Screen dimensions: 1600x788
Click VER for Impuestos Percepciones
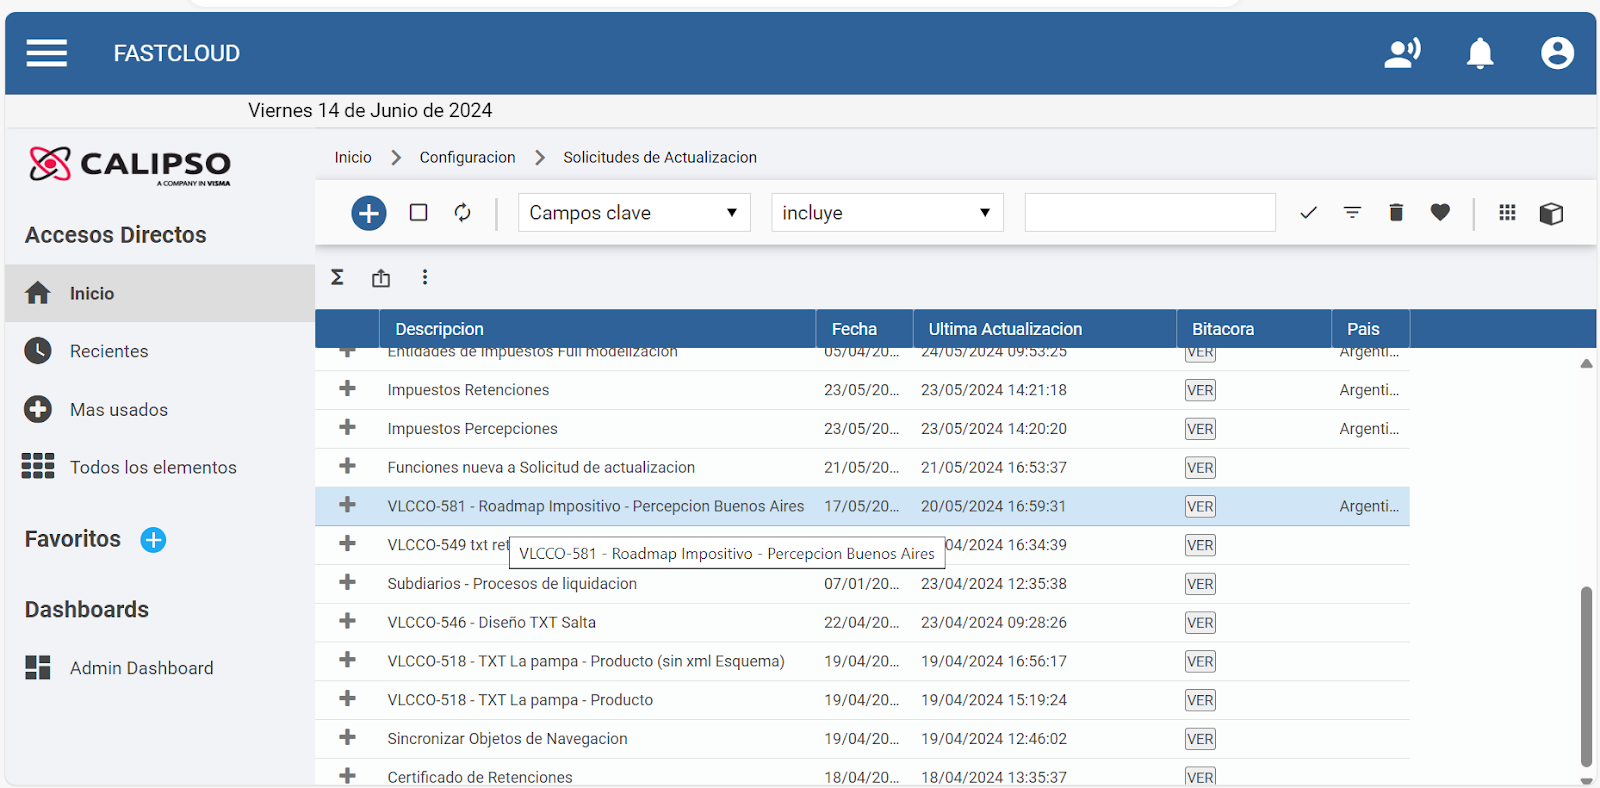click(1200, 429)
